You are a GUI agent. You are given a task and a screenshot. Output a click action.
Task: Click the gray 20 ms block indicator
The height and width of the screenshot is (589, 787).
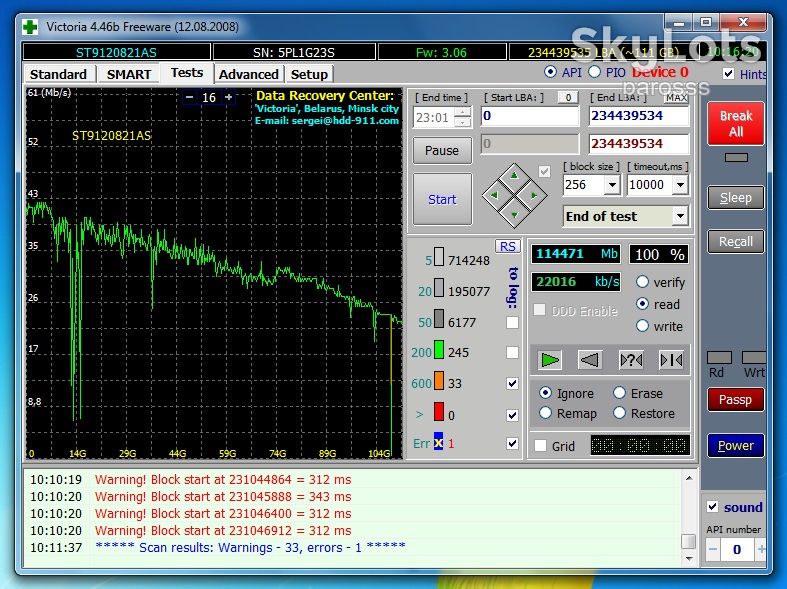439,288
